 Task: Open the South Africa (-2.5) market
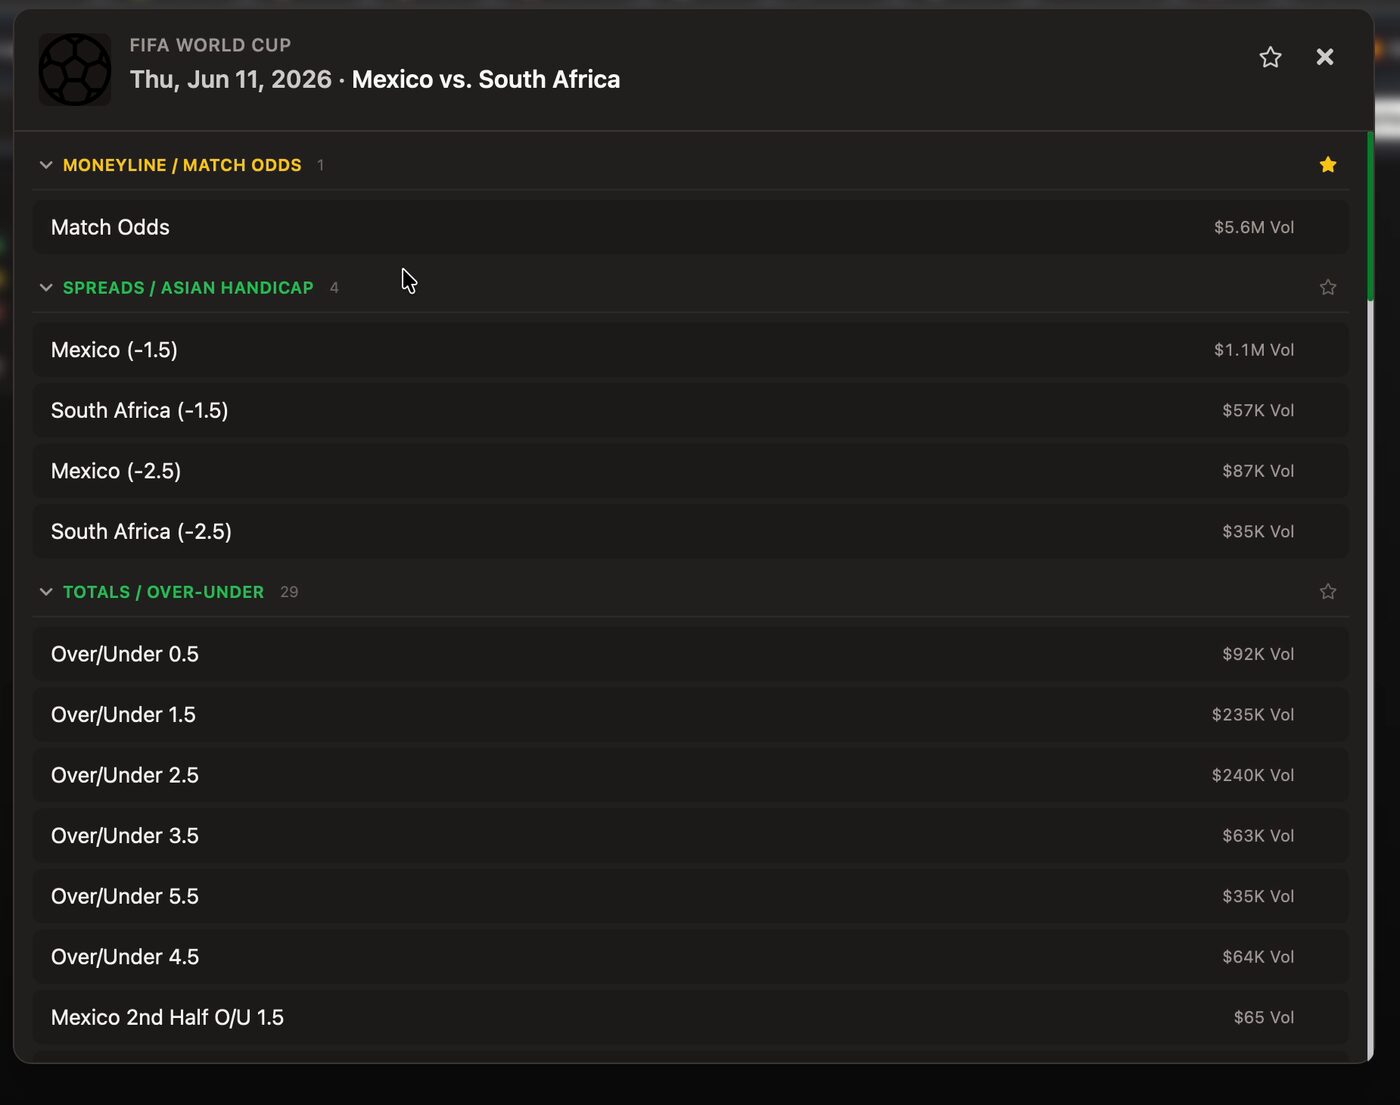(691, 532)
